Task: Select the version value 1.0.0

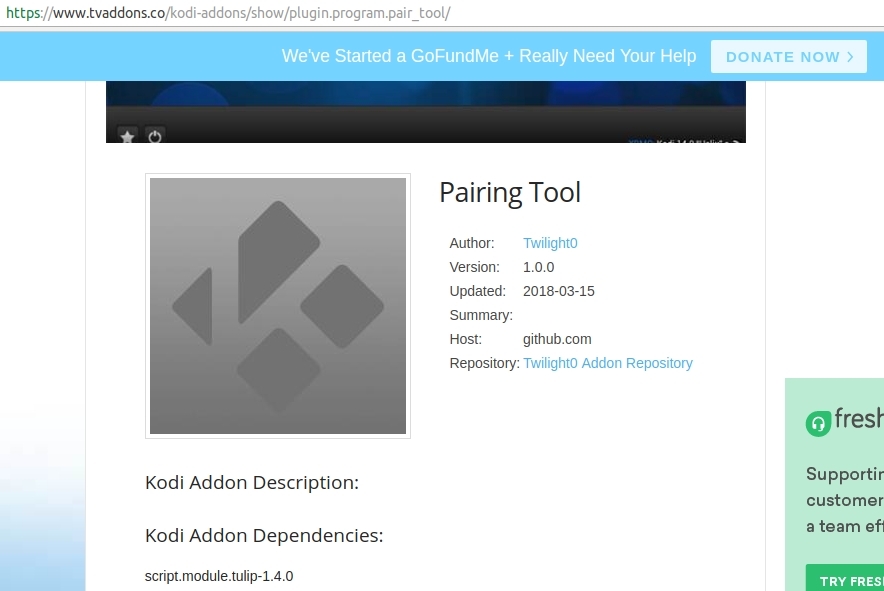Action: 538,267
